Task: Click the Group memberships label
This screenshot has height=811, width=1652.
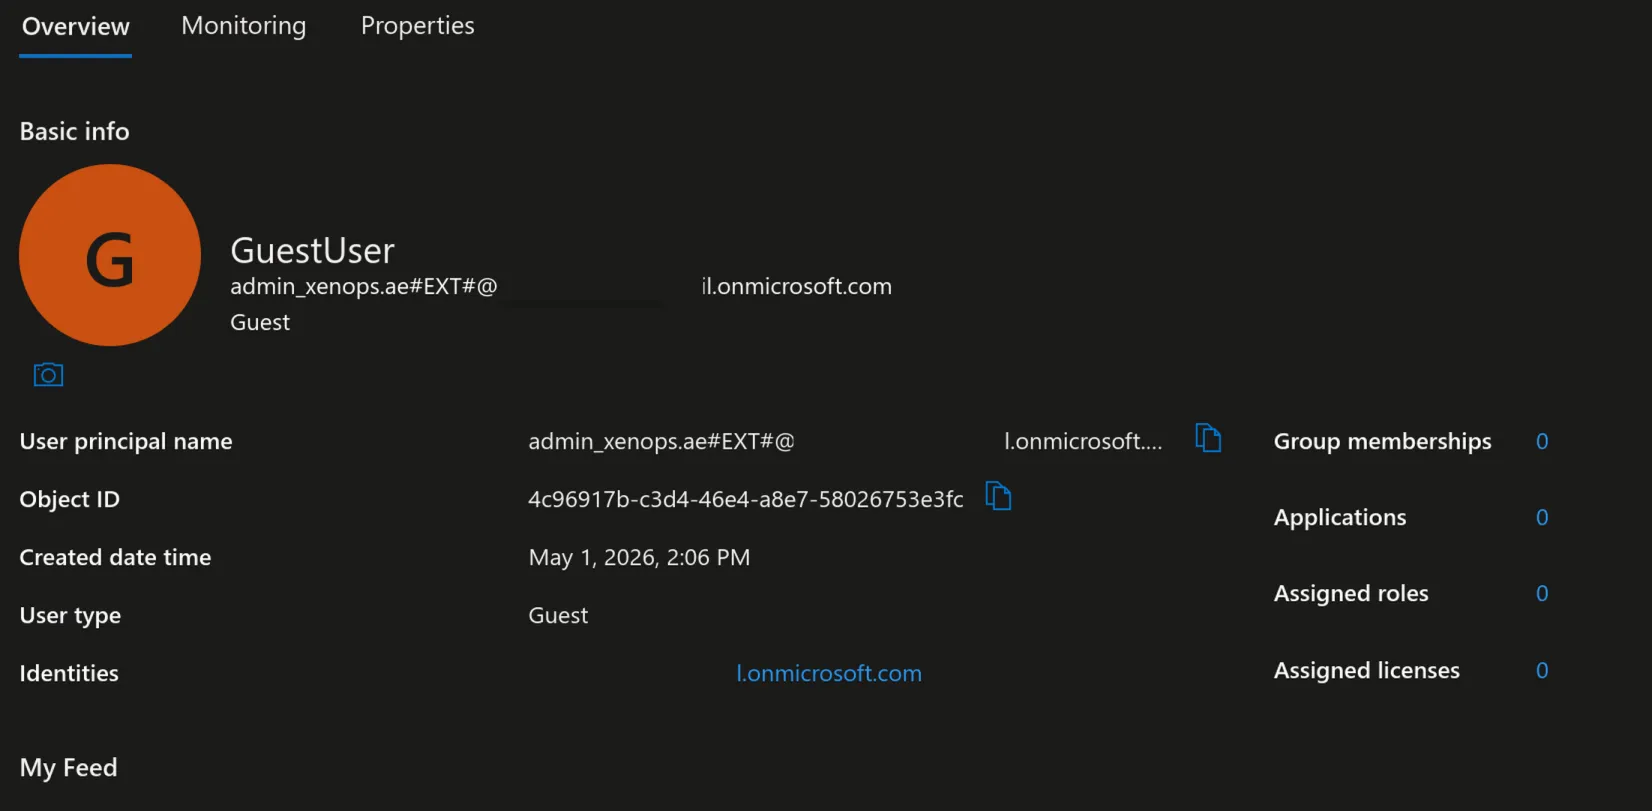Action: (x=1382, y=441)
